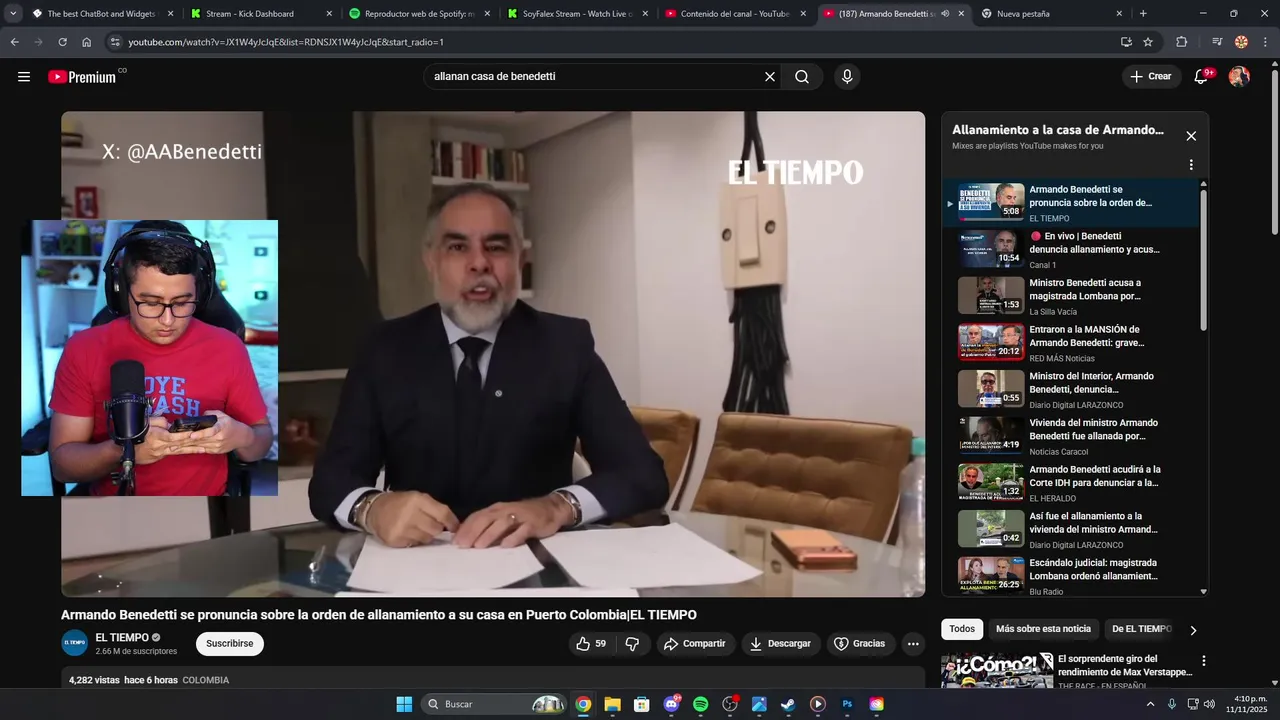Open the Chrome profile avatar
Image resolution: width=1280 pixels, height=720 pixels.
tap(1241, 42)
